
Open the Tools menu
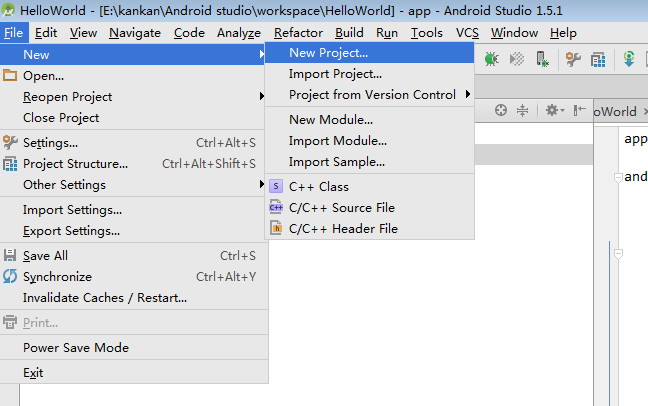tap(426, 33)
